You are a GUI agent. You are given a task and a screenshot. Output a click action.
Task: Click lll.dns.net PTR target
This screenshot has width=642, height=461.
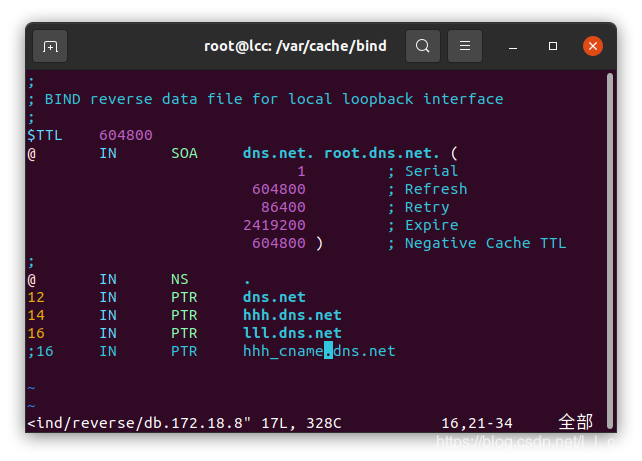292,333
